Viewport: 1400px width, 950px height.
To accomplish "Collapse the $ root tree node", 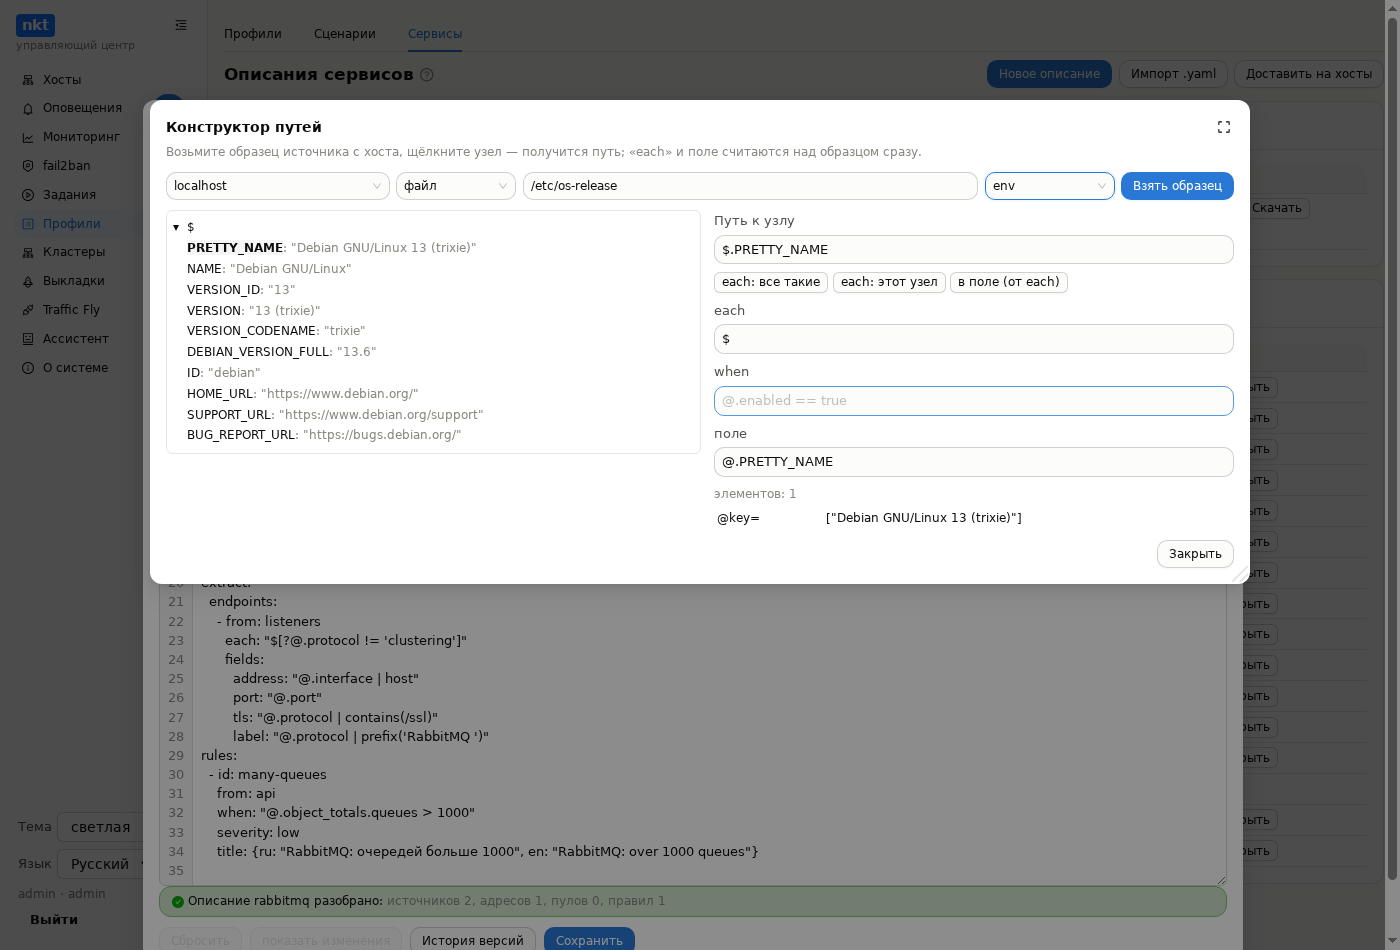I will 176,228.
